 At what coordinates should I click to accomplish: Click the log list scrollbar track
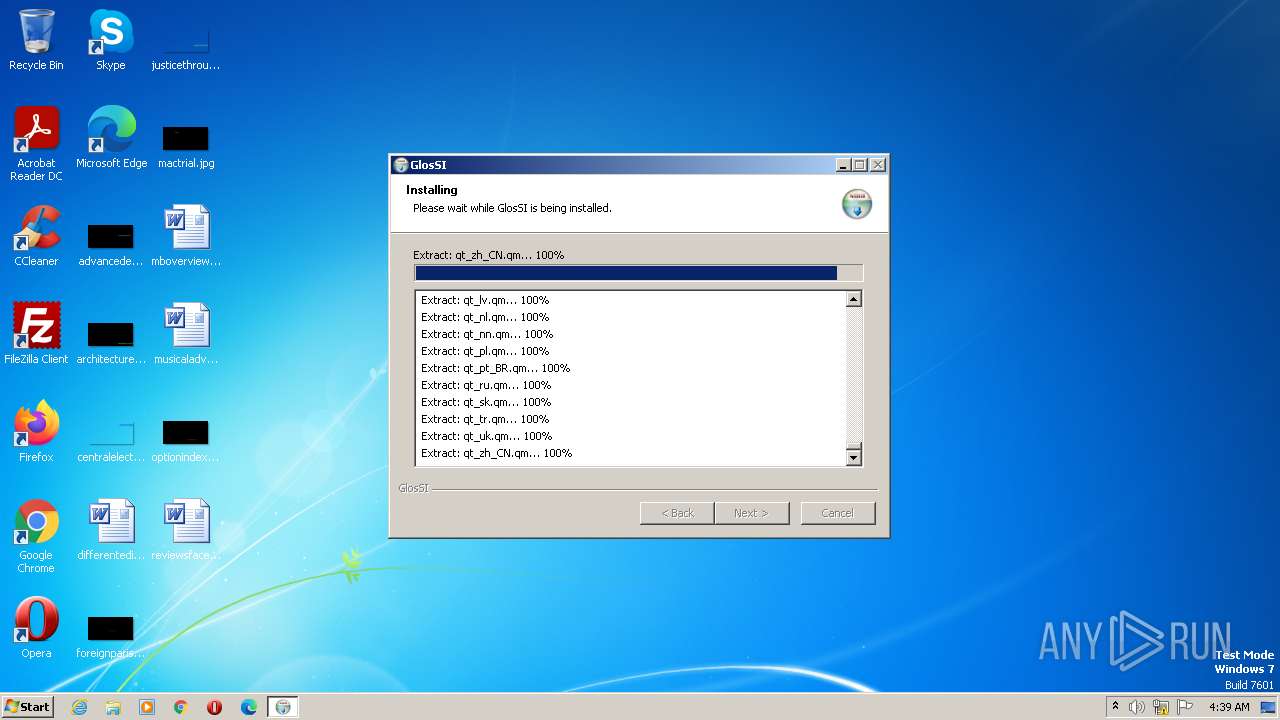pyautogui.click(x=853, y=375)
